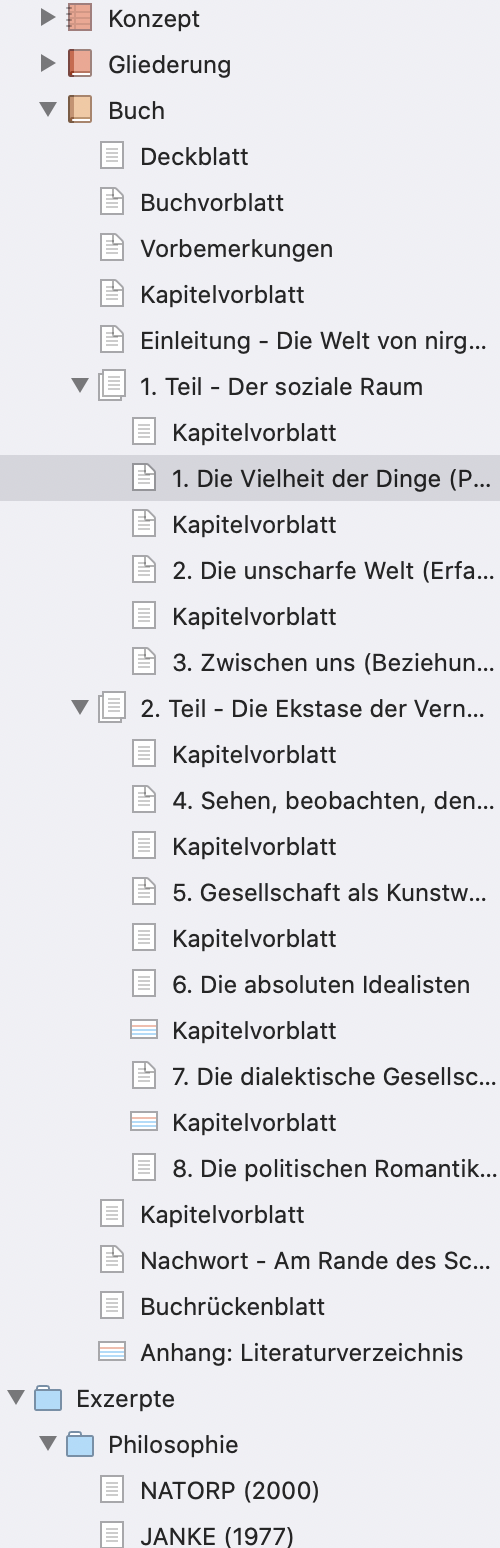Select the NATORP (2000) excerpt
Image resolution: width=500 pixels, height=1548 pixels.
click(230, 1490)
